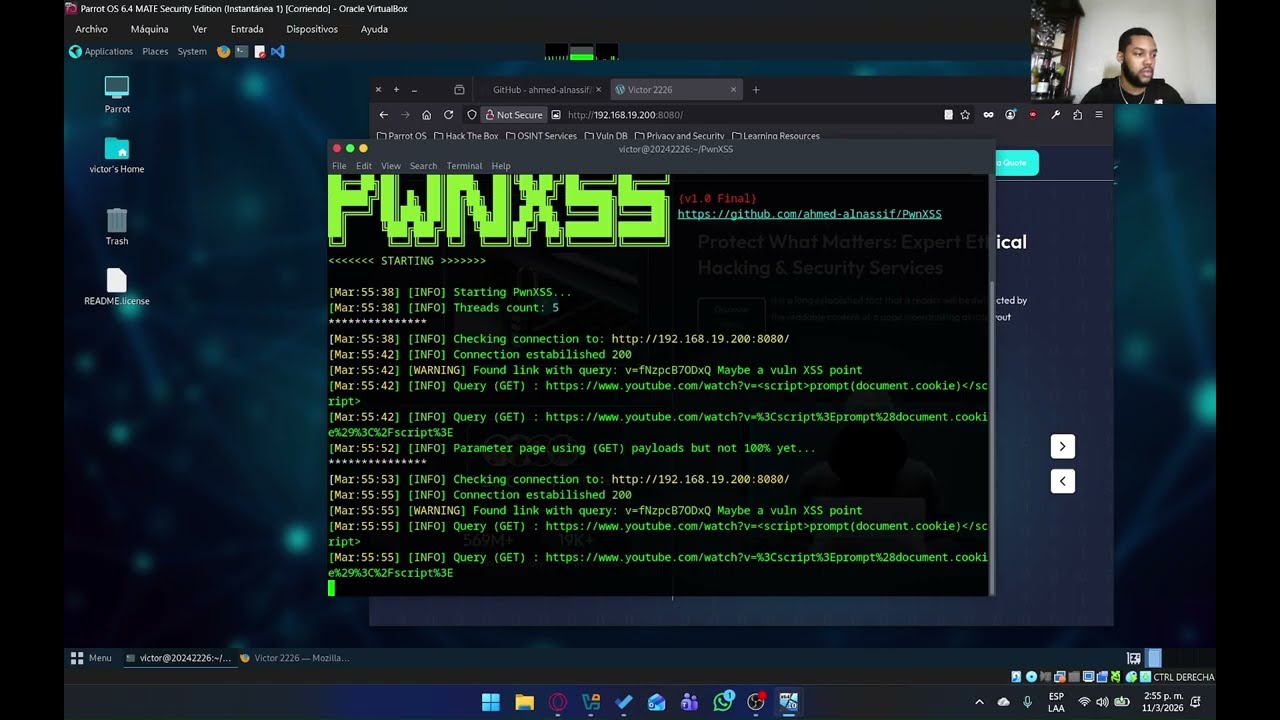Image resolution: width=1280 pixels, height=720 pixels.
Task: Toggle reader view icon in URL bar
Action: (948, 115)
